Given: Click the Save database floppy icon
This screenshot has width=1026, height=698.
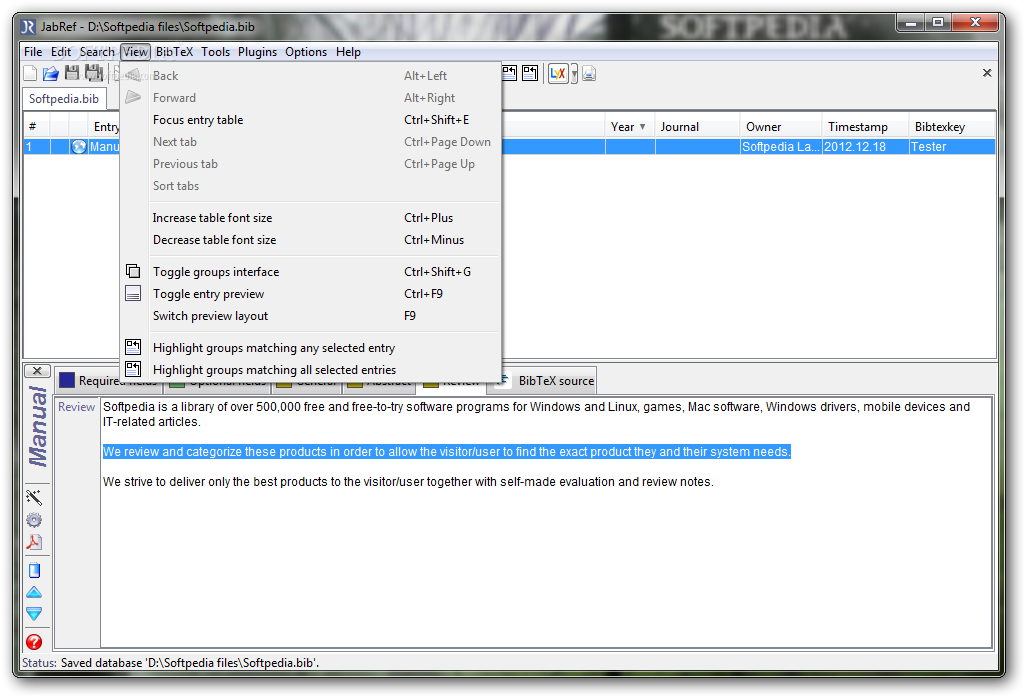Looking at the screenshot, I should tap(72, 73).
